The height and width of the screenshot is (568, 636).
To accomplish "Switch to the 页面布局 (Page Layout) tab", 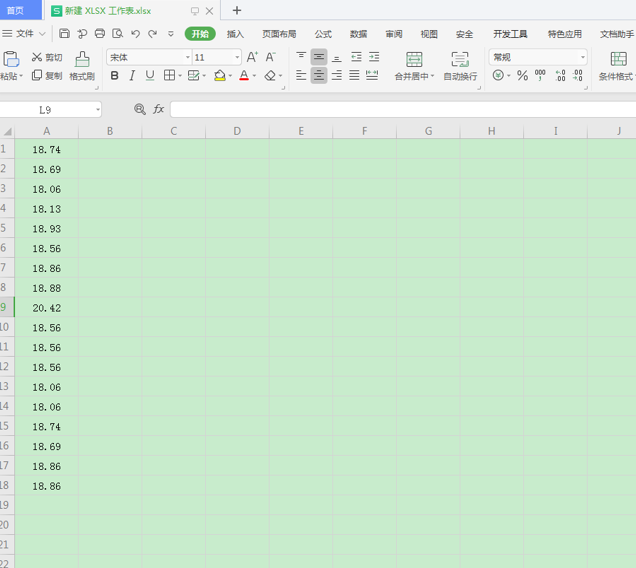I will point(279,34).
